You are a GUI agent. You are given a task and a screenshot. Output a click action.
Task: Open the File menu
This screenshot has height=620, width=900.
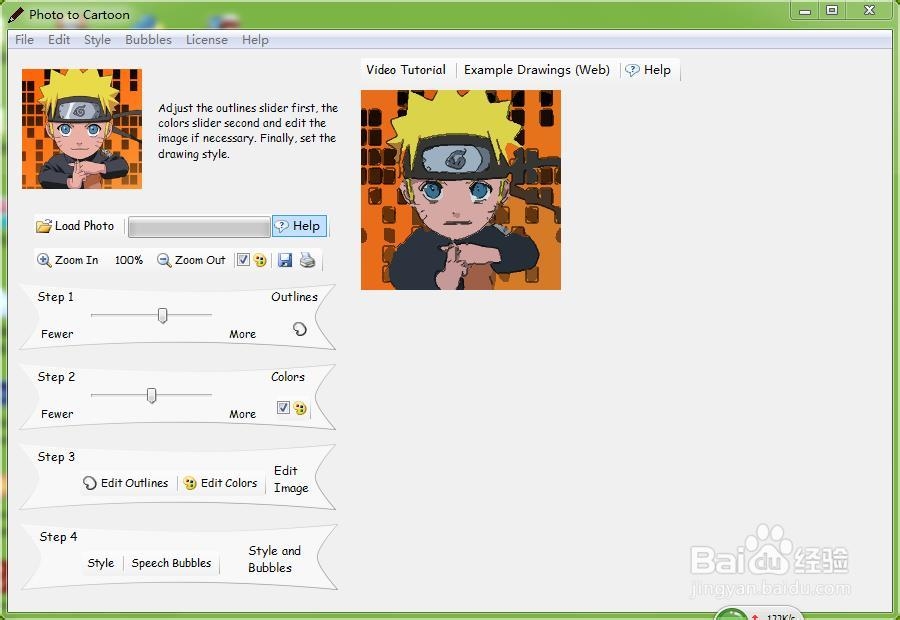click(x=24, y=40)
